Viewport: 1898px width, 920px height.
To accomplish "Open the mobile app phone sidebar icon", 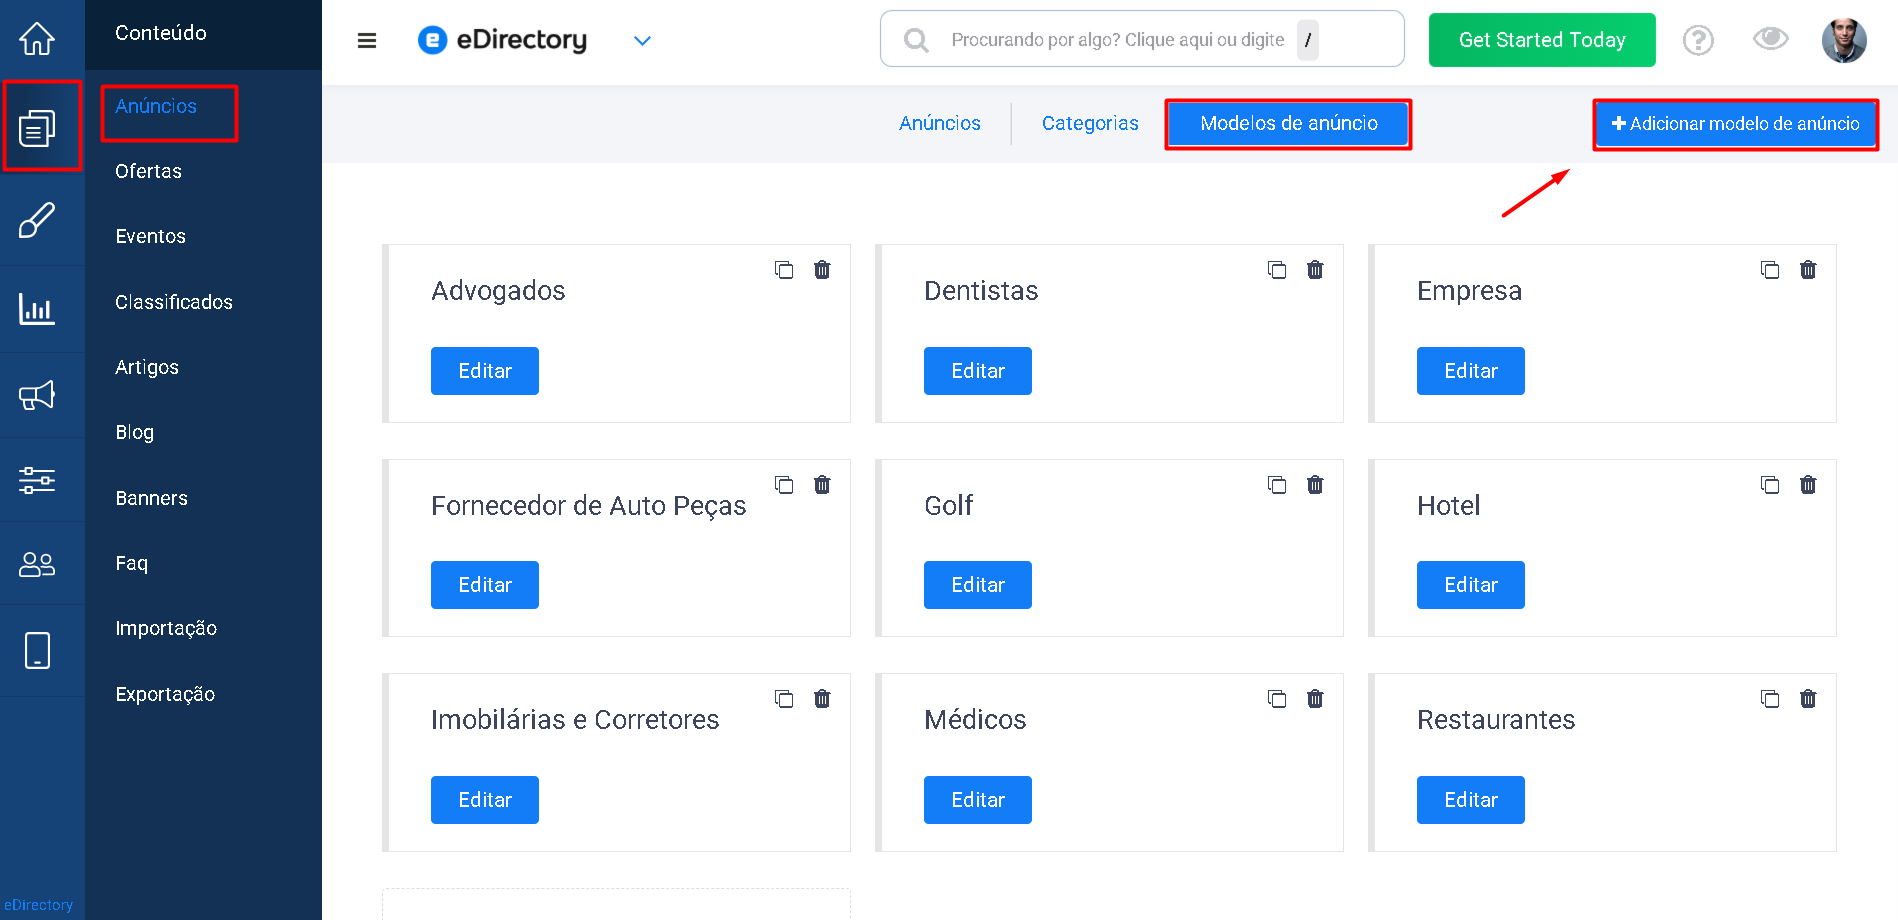I will coord(37,650).
